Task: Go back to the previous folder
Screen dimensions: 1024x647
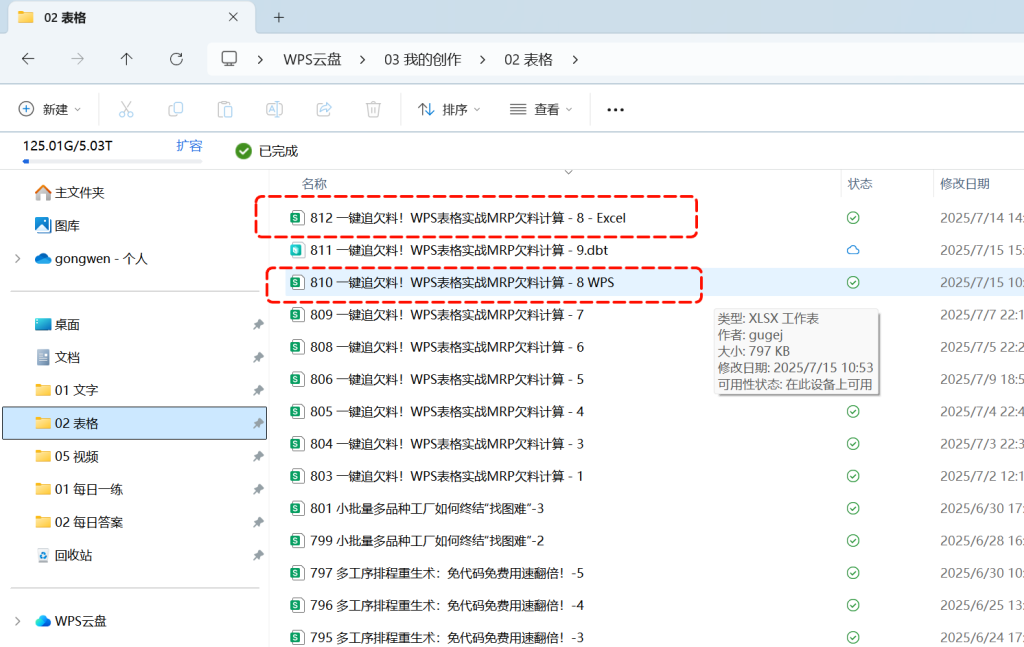Action: click(x=28, y=59)
